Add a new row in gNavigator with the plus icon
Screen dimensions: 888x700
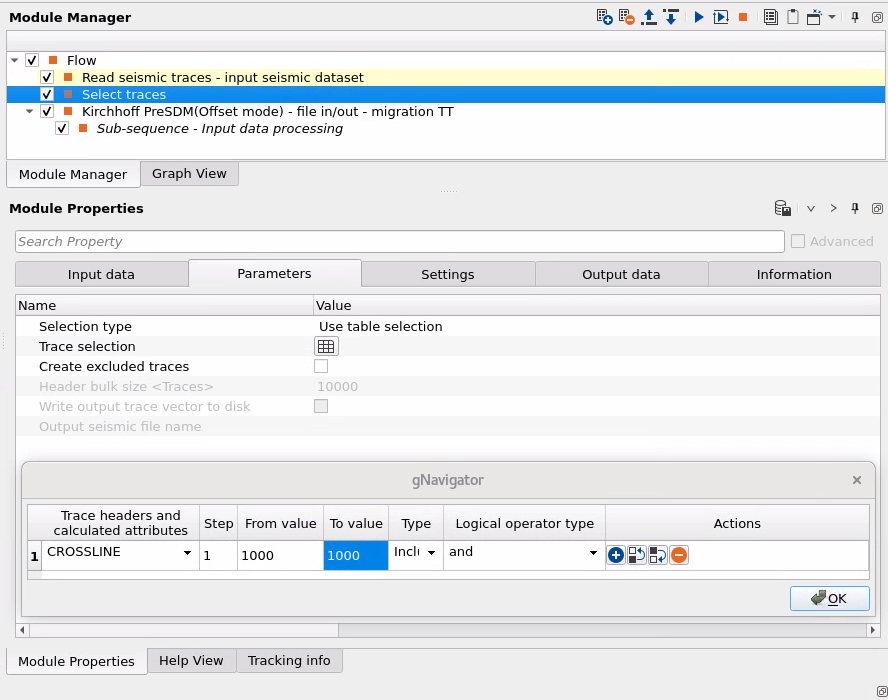615,554
